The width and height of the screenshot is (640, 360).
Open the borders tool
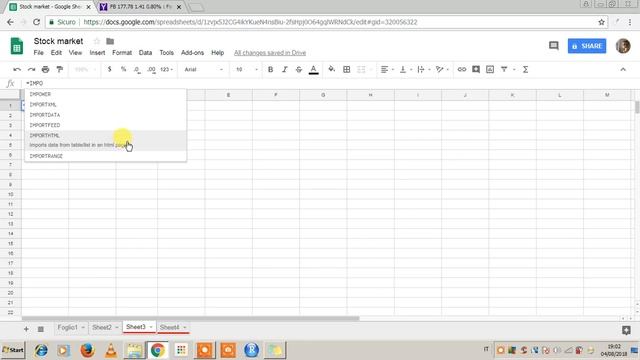click(x=347, y=69)
